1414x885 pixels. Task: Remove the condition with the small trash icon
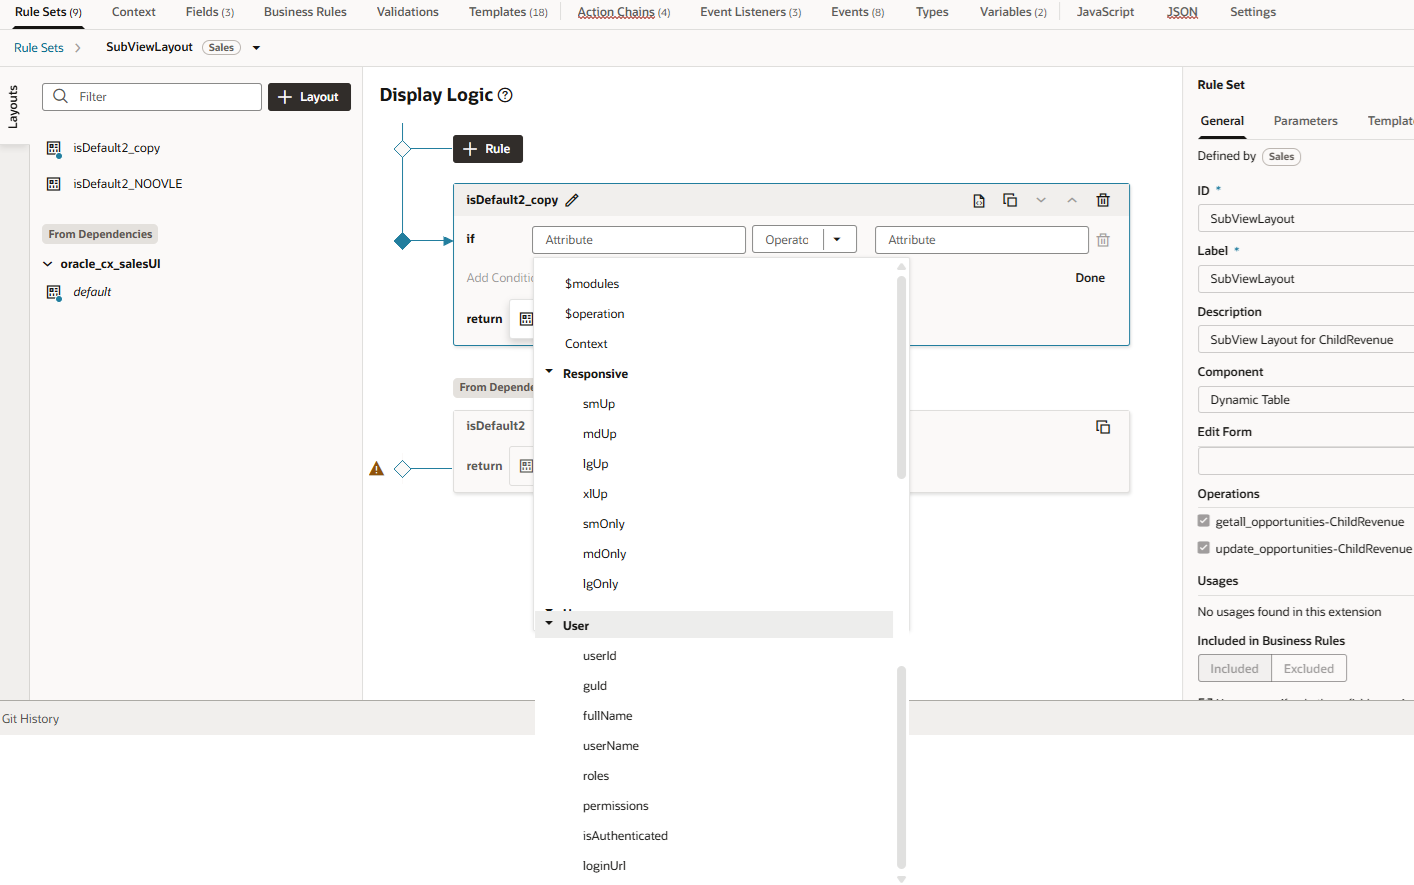click(x=1103, y=239)
